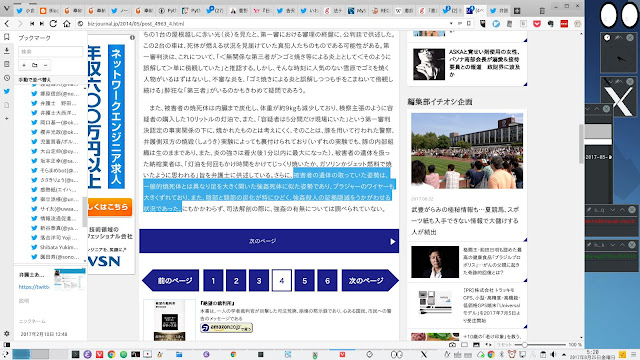Open the Twitter web panel in sidebar

tap(7, 91)
